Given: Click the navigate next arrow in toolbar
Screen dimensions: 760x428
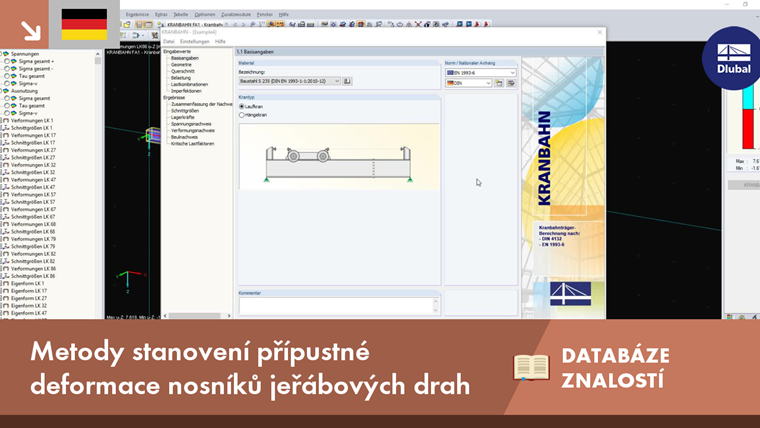Looking at the screenshot, I should 244,24.
